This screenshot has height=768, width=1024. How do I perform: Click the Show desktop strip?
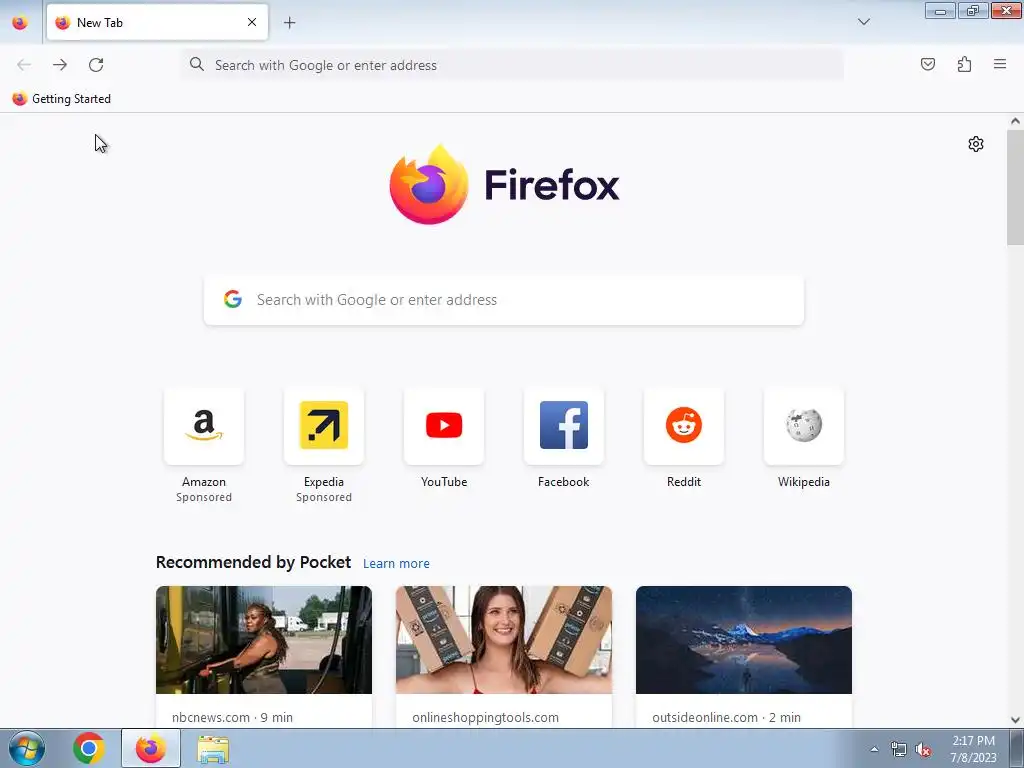pos(1017,748)
